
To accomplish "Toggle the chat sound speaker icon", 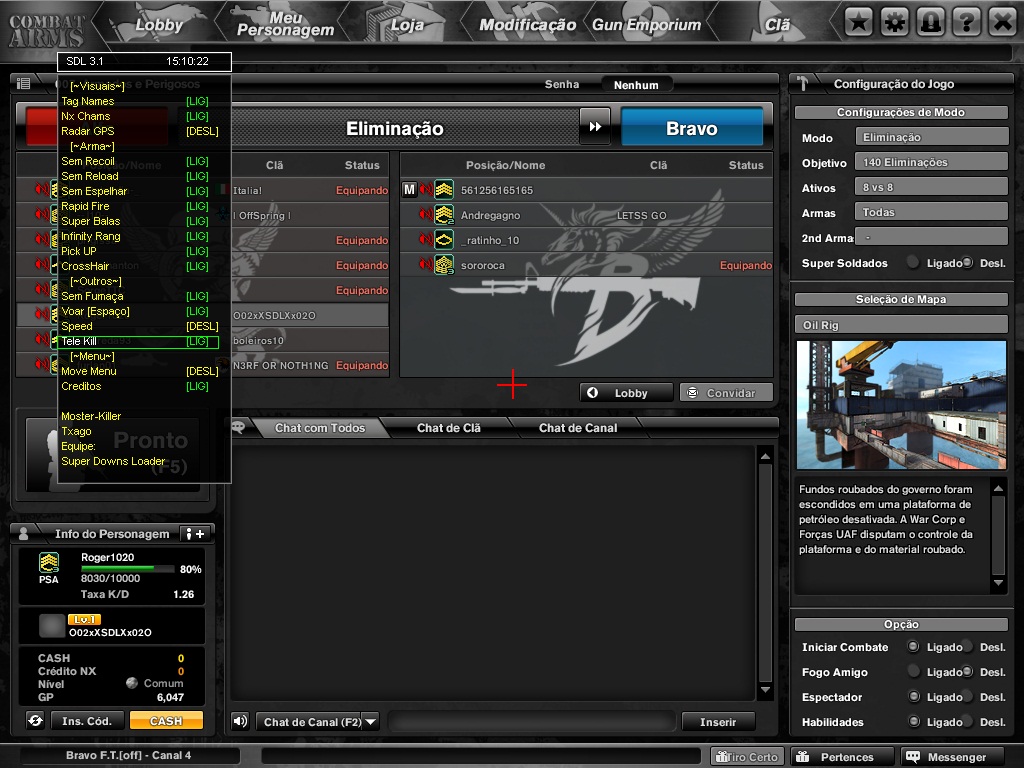I will point(240,721).
